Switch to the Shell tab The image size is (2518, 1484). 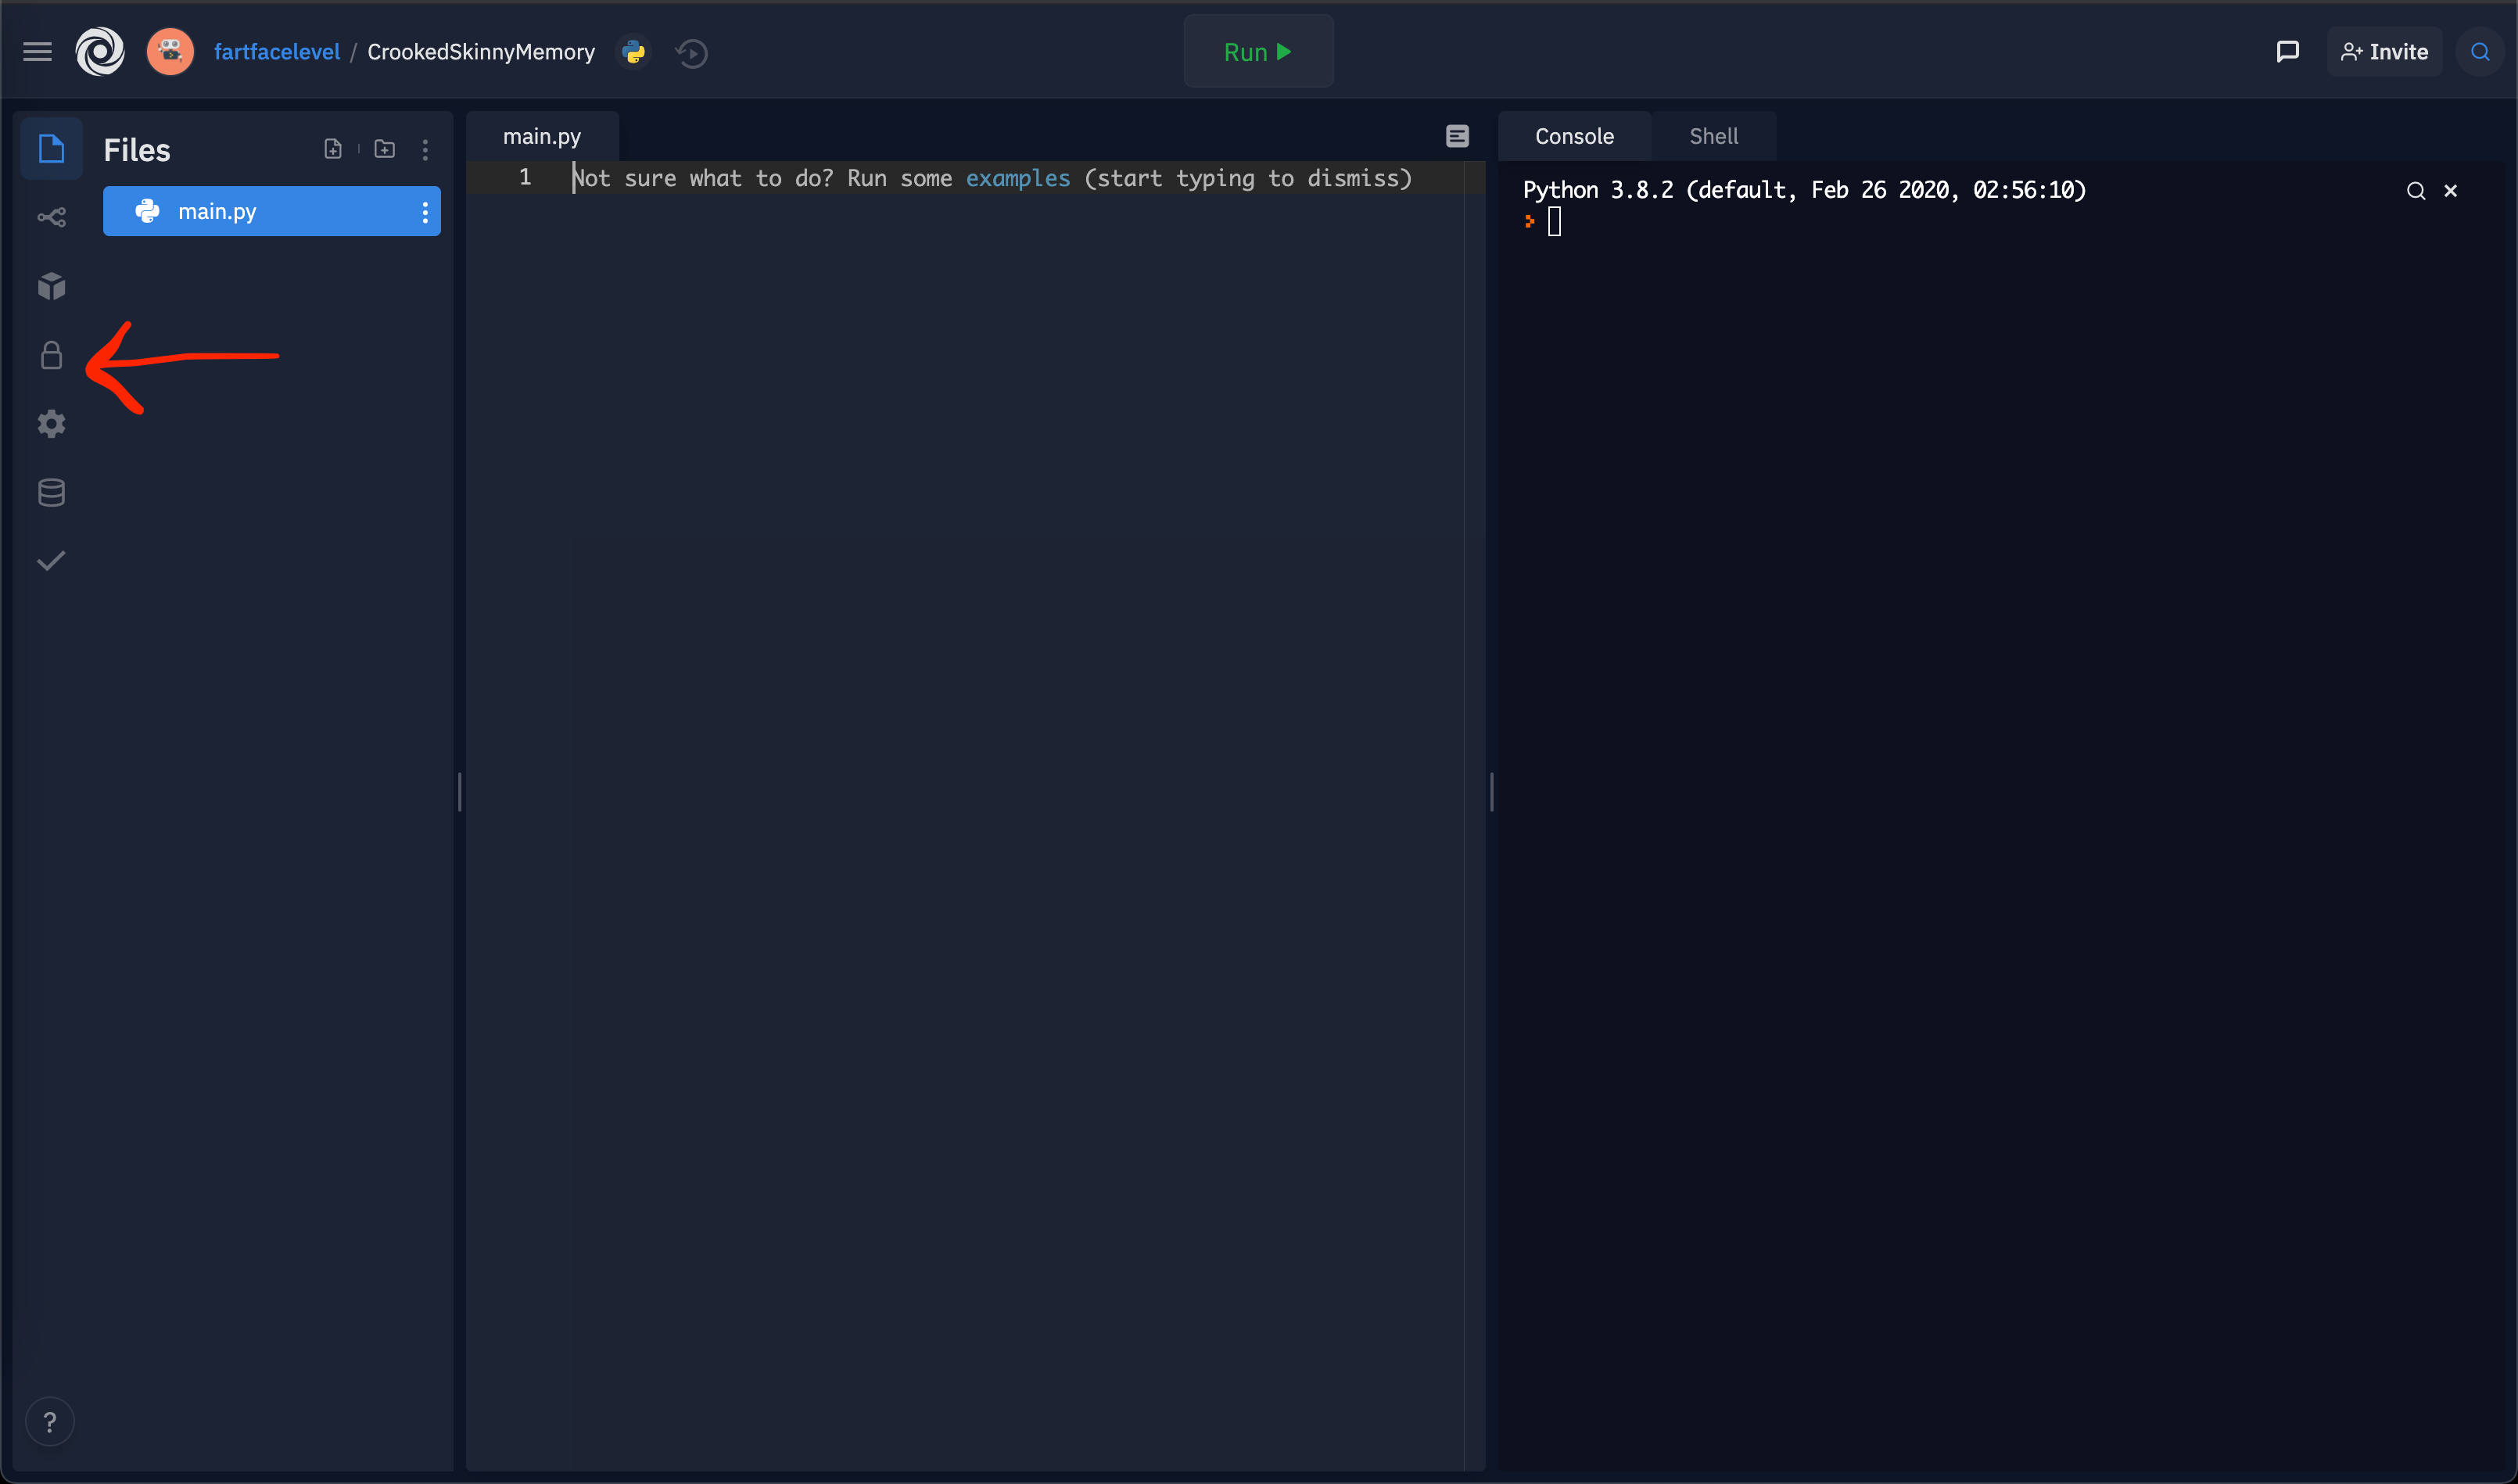coord(1714,136)
